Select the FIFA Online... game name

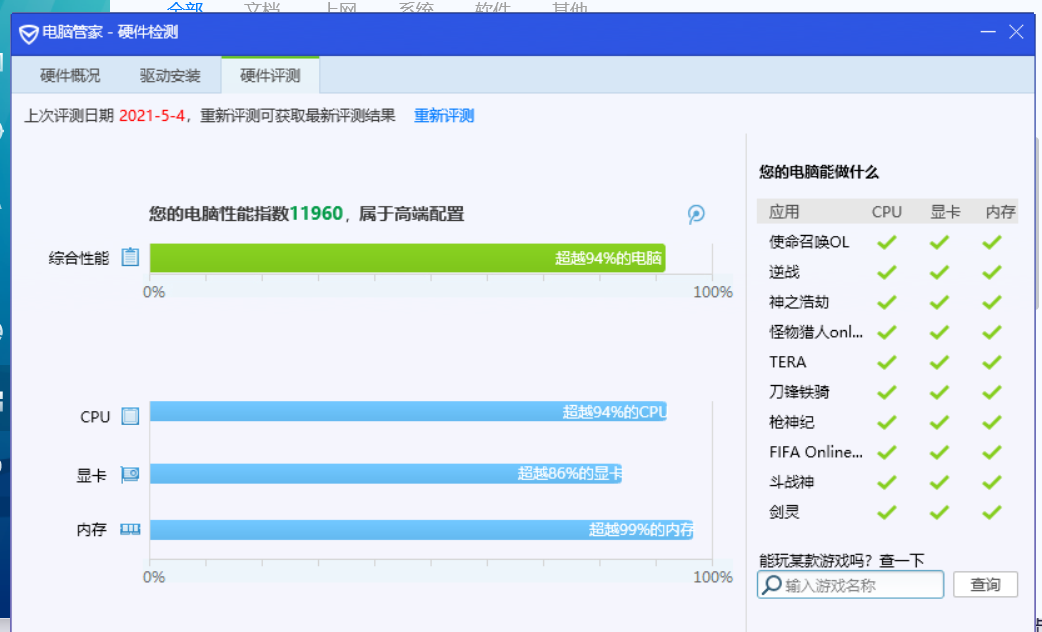click(x=816, y=452)
